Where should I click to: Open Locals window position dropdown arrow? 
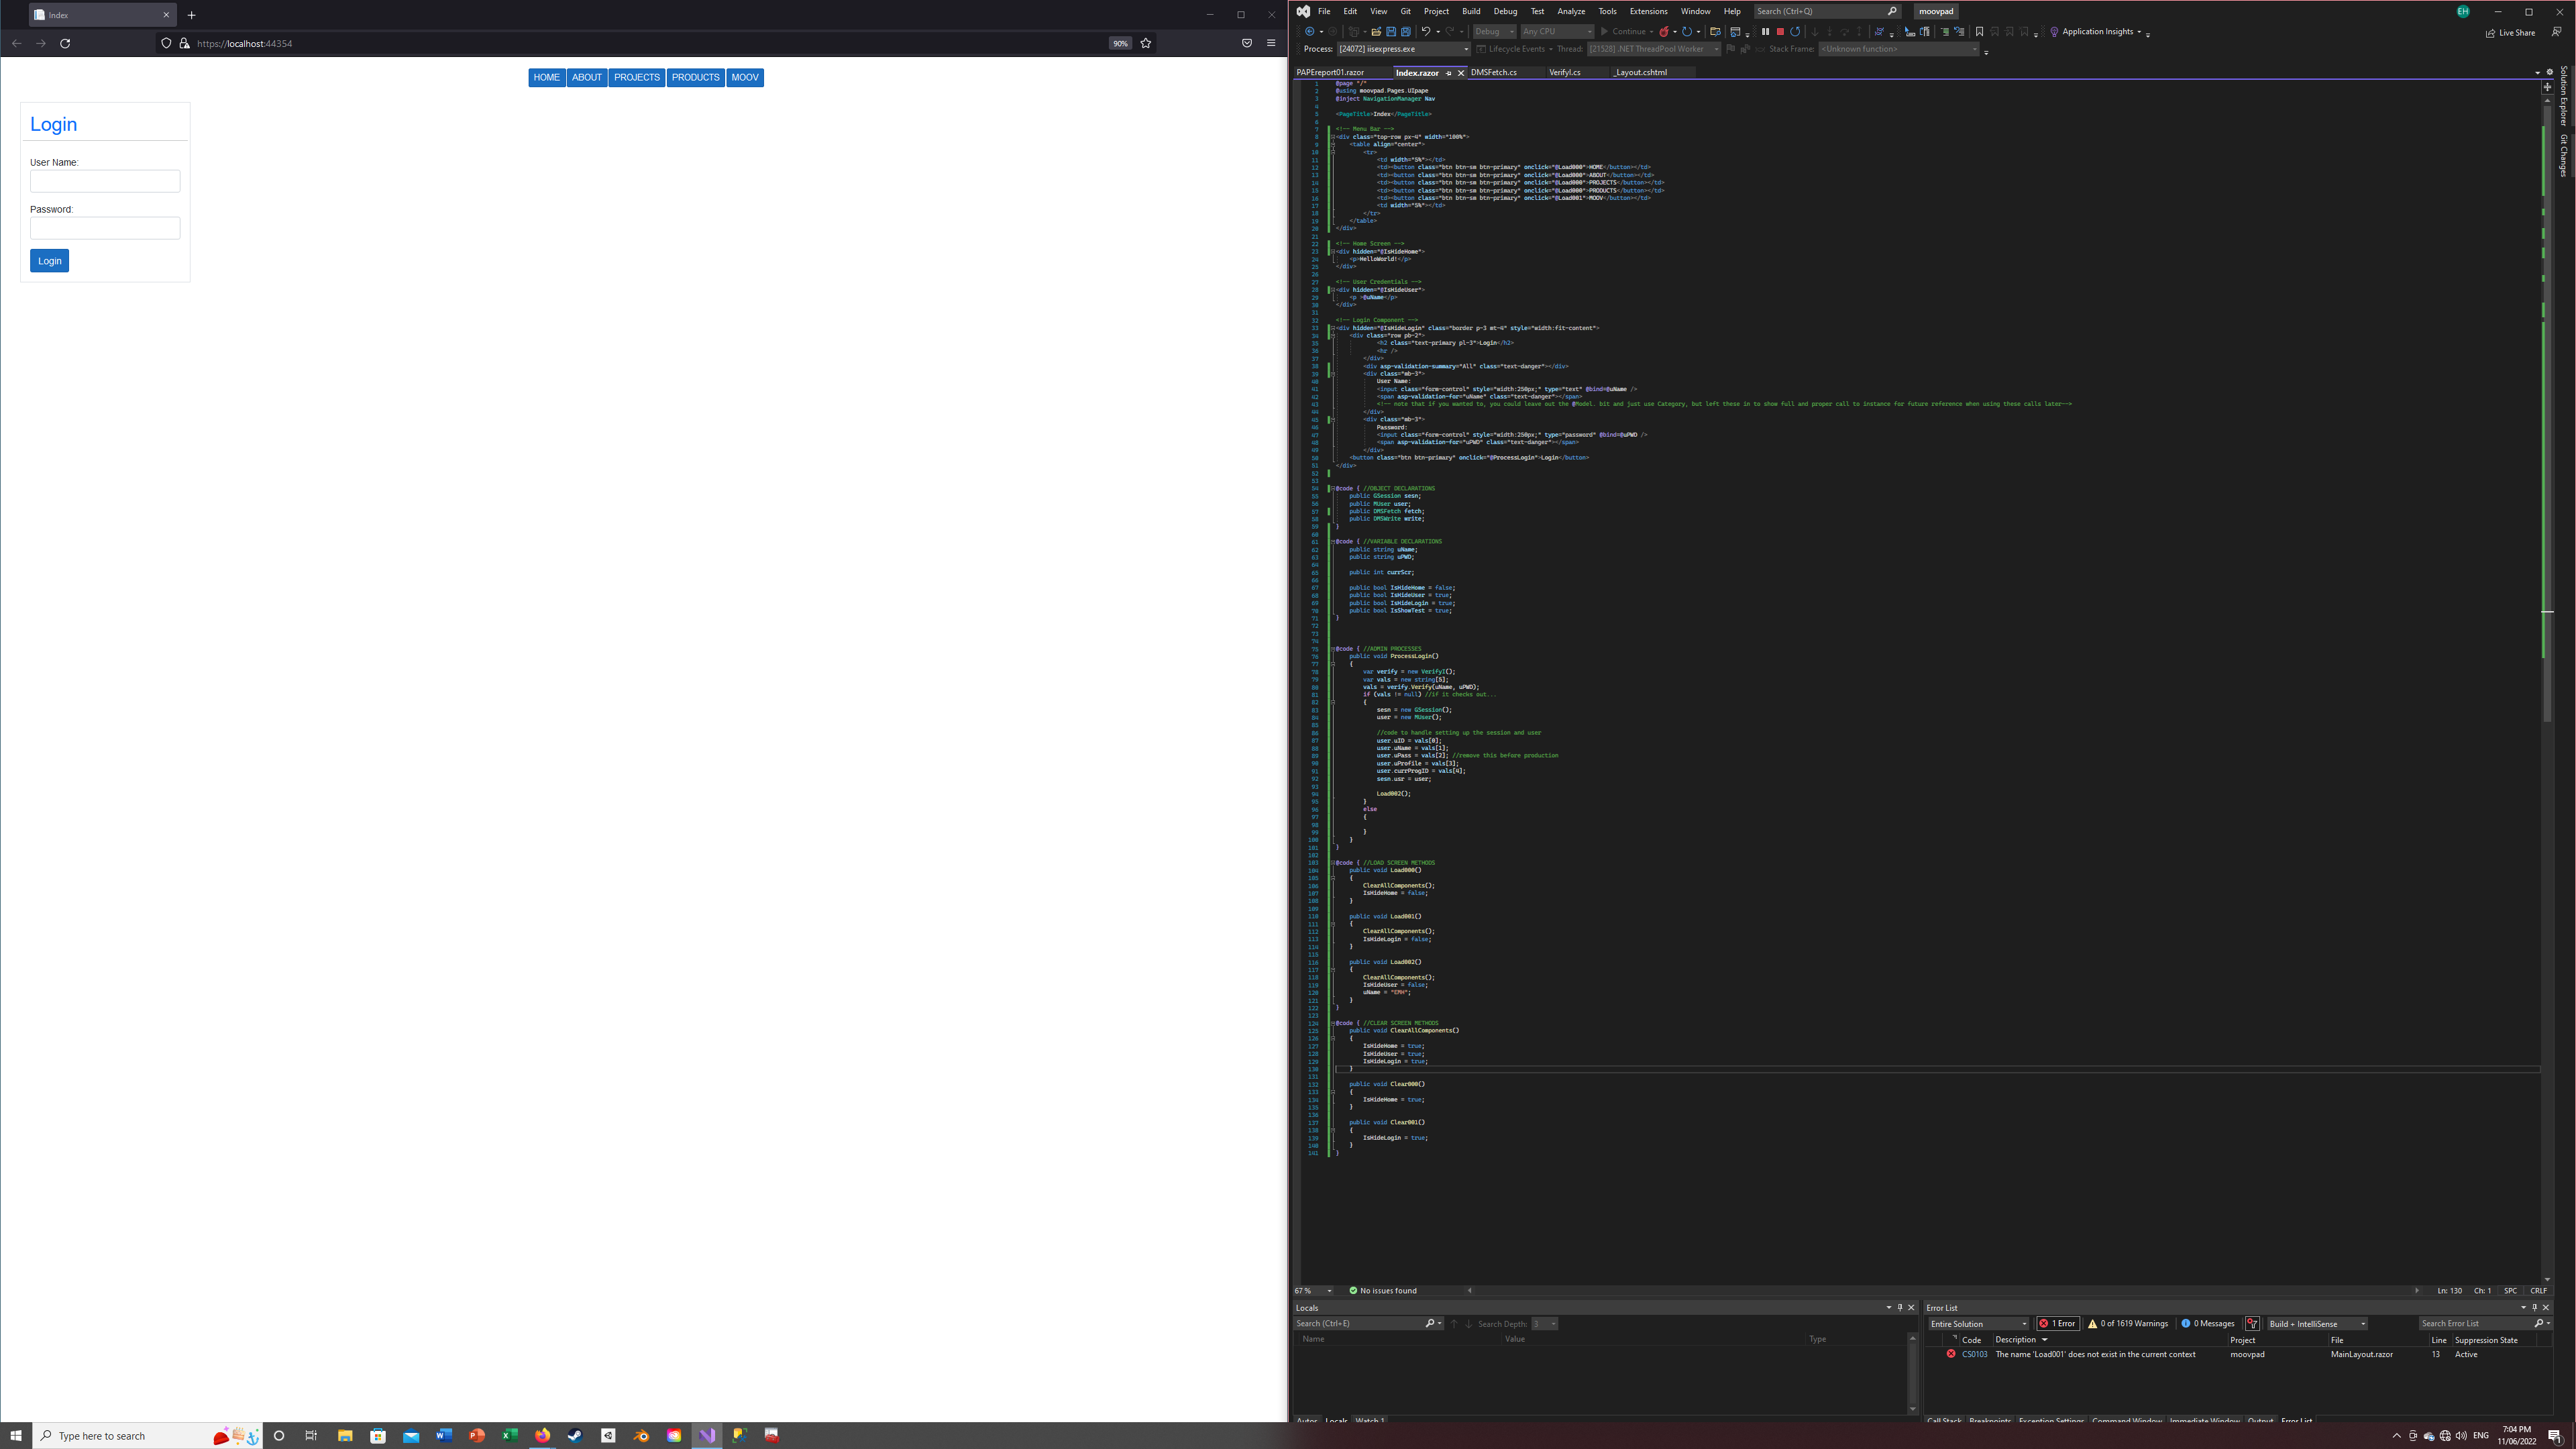pyautogui.click(x=1889, y=1307)
